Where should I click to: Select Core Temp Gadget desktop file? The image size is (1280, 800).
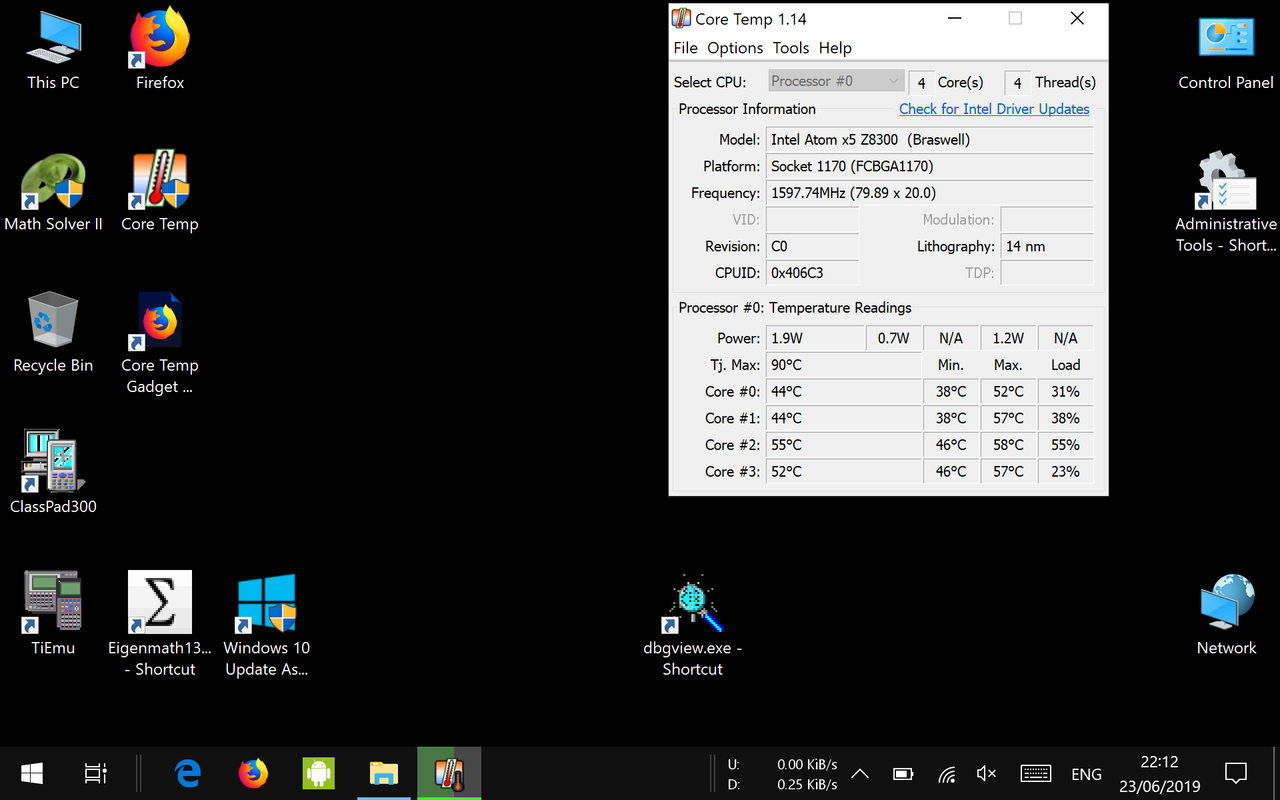160,343
